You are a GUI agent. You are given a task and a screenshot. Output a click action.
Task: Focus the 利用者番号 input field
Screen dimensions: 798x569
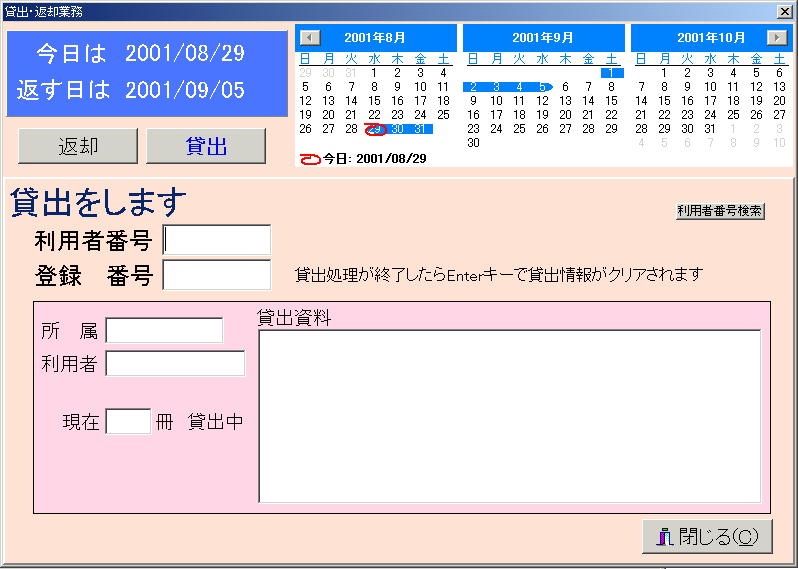(x=217, y=240)
